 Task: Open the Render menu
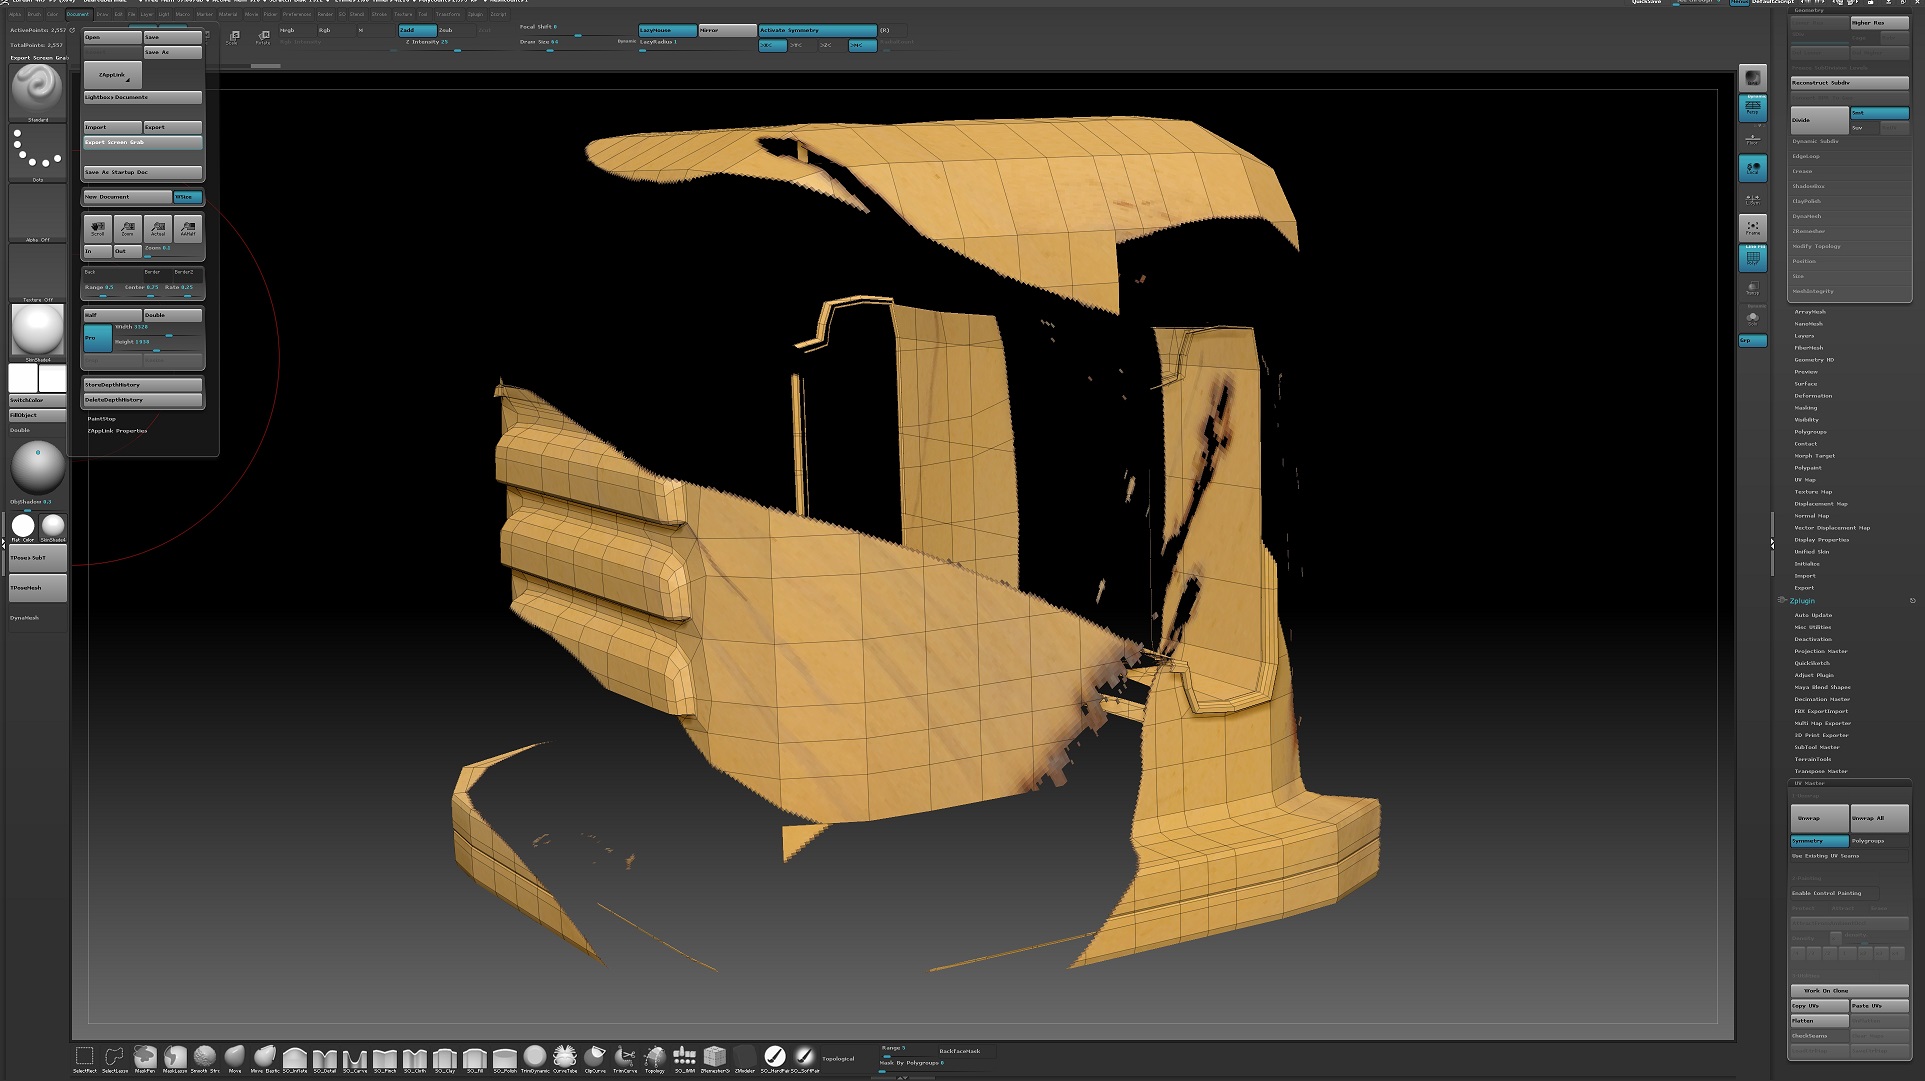(x=325, y=14)
